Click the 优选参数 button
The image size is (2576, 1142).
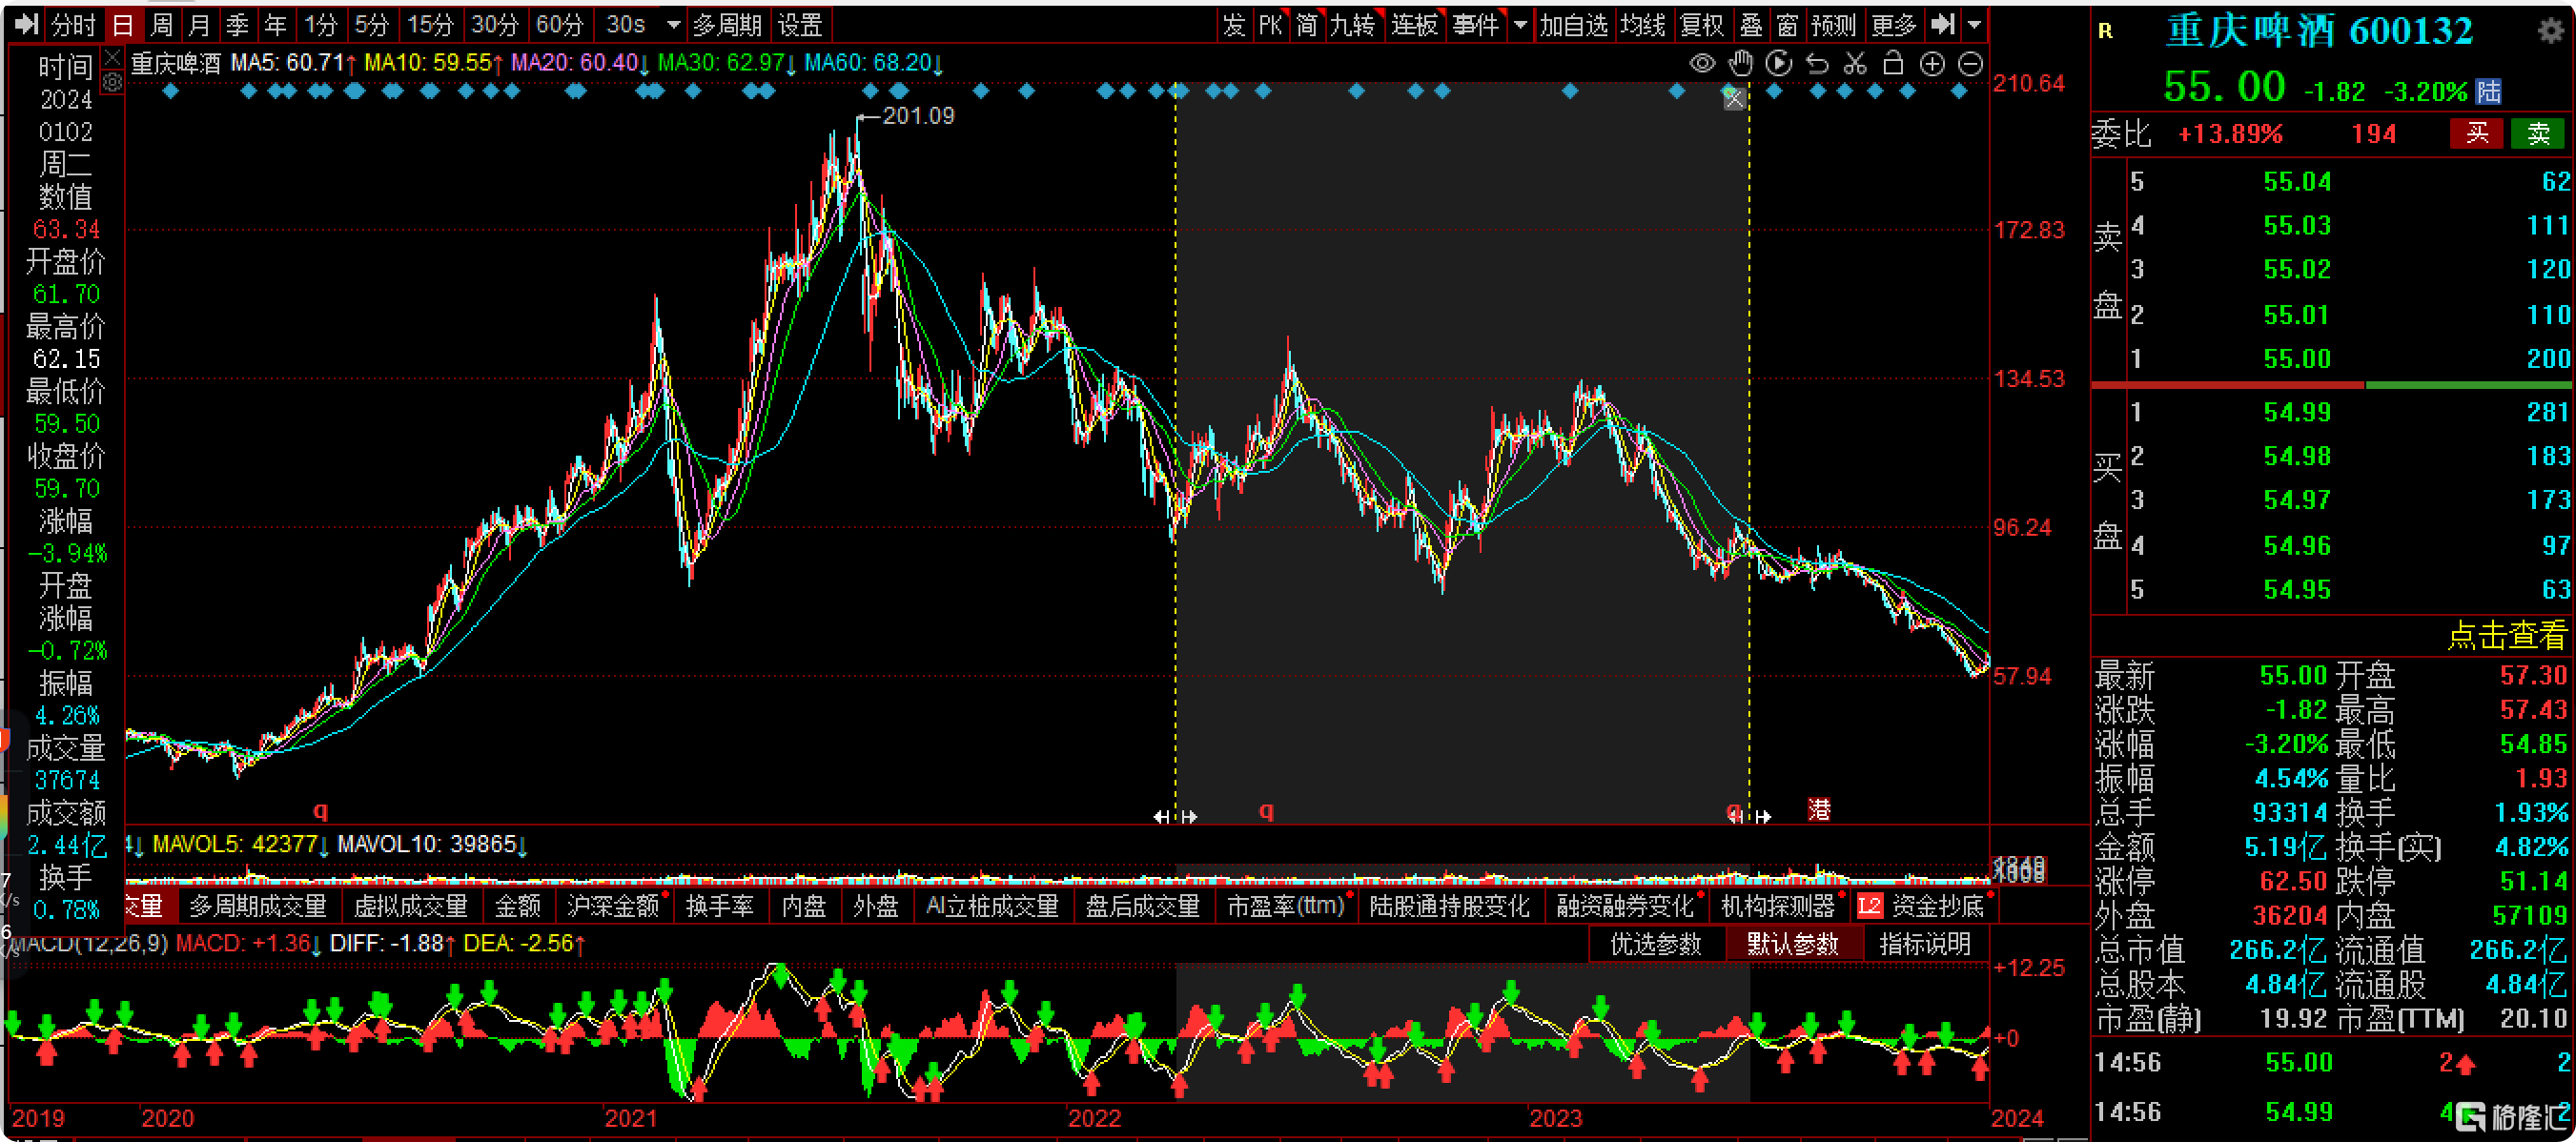(1656, 944)
